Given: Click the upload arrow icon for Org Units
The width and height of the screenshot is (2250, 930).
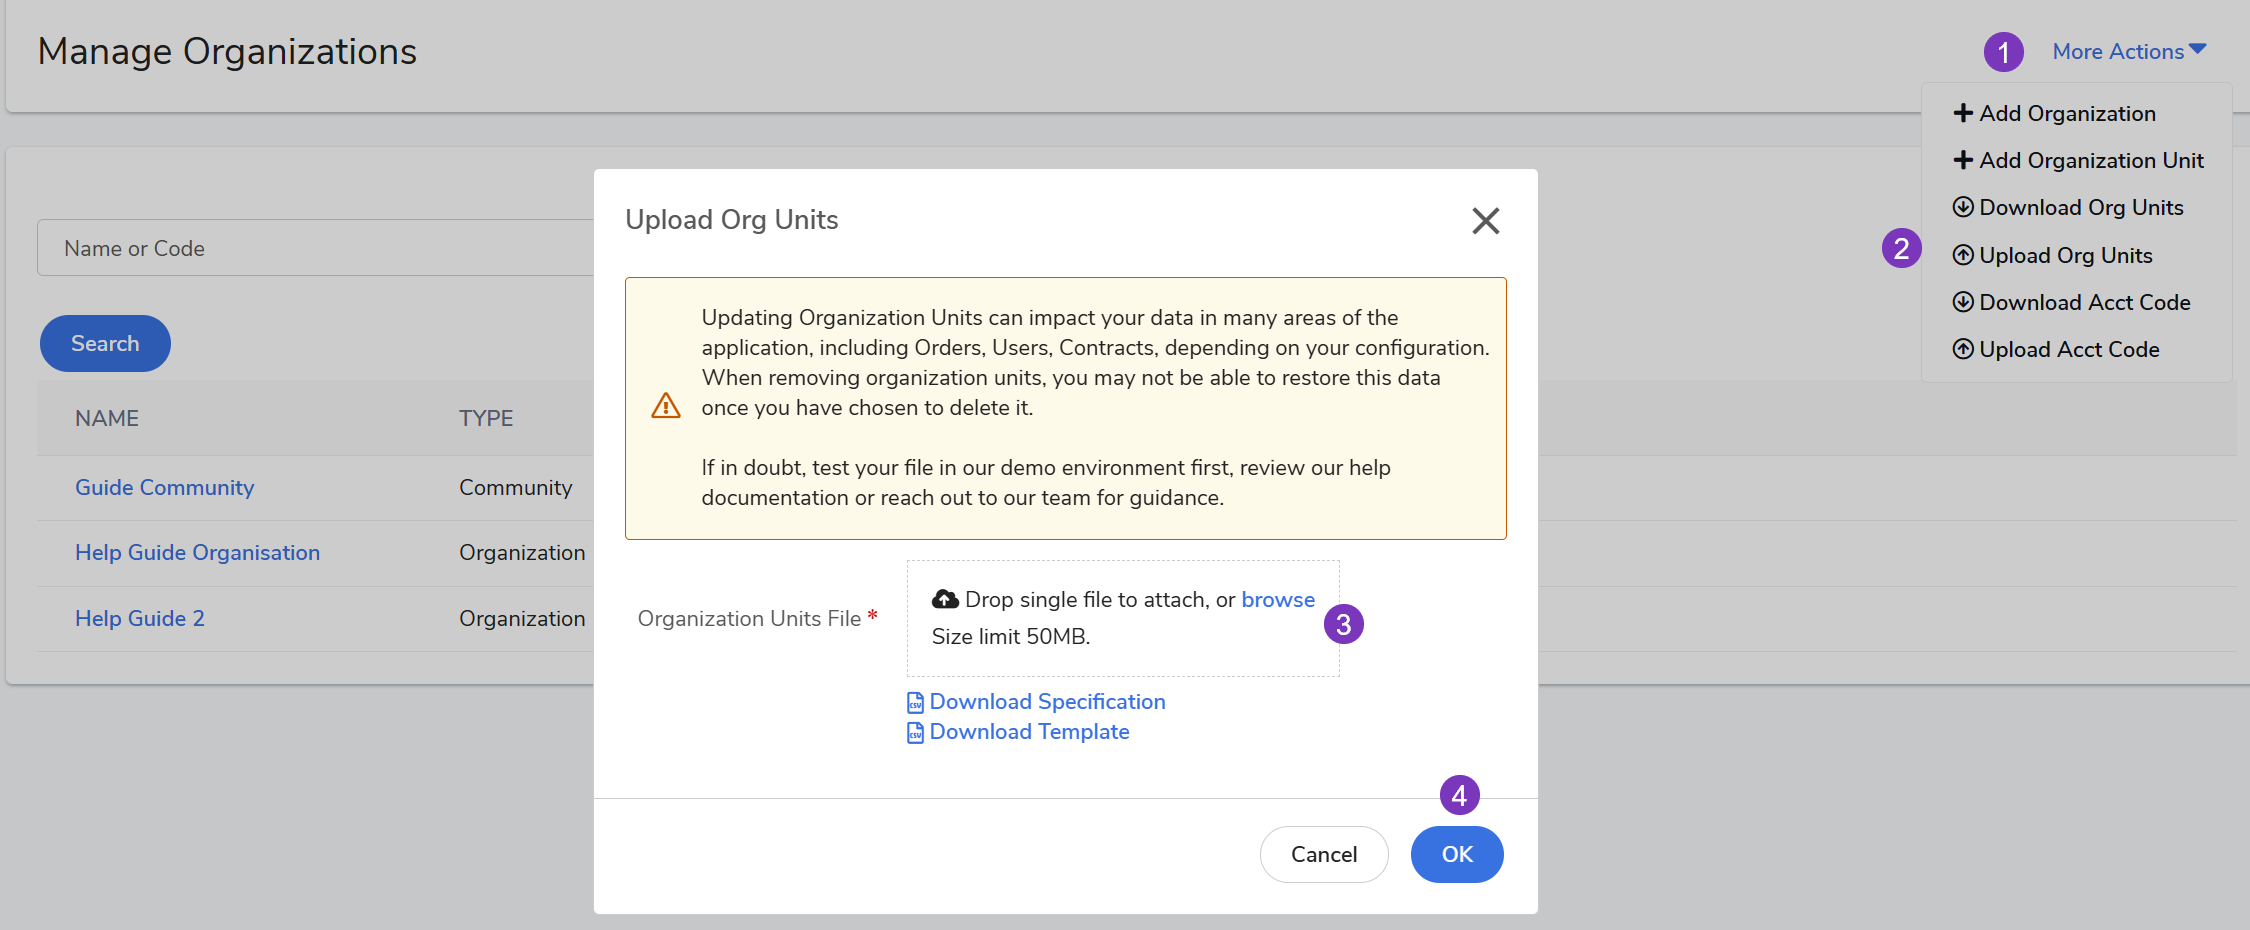Looking at the screenshot, I should pos(1963,255).
